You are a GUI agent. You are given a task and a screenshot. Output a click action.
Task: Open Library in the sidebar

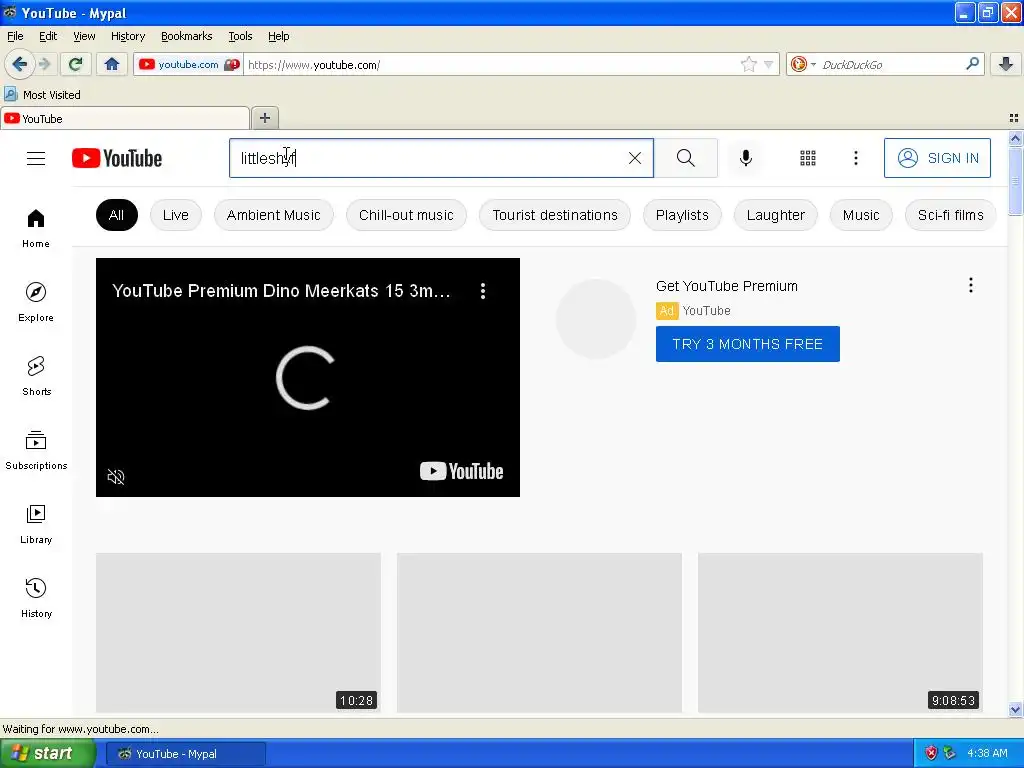tap(36, 524)
